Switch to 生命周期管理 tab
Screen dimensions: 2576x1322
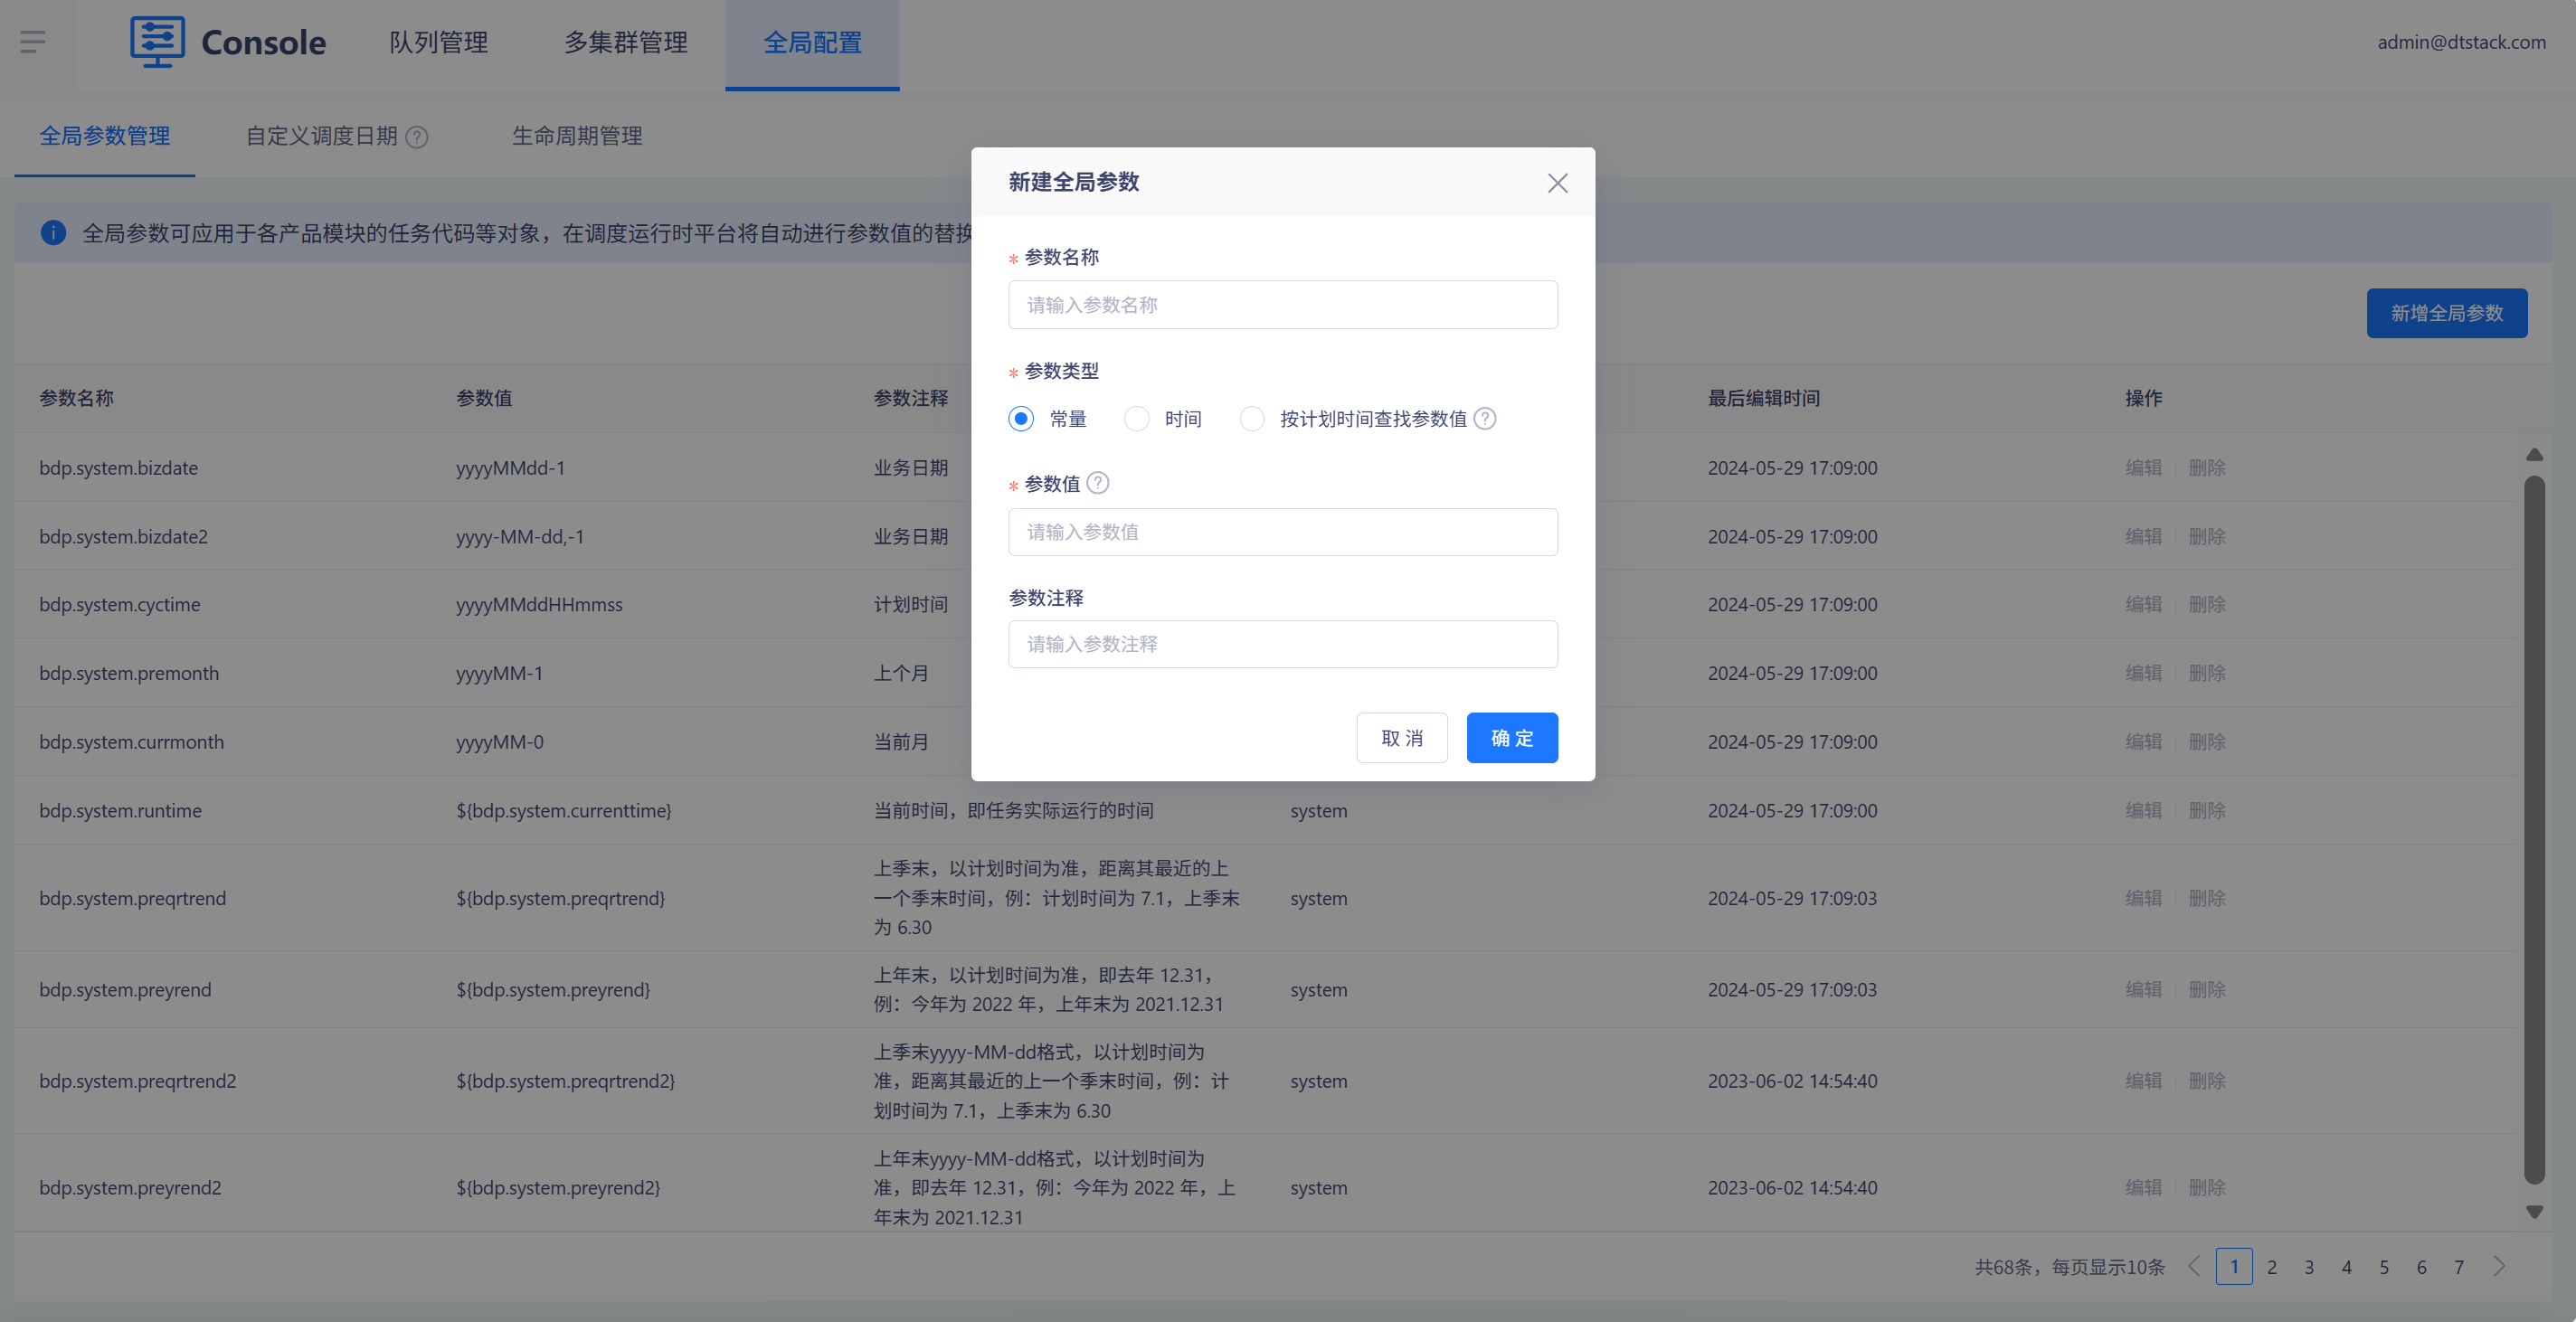577,136
